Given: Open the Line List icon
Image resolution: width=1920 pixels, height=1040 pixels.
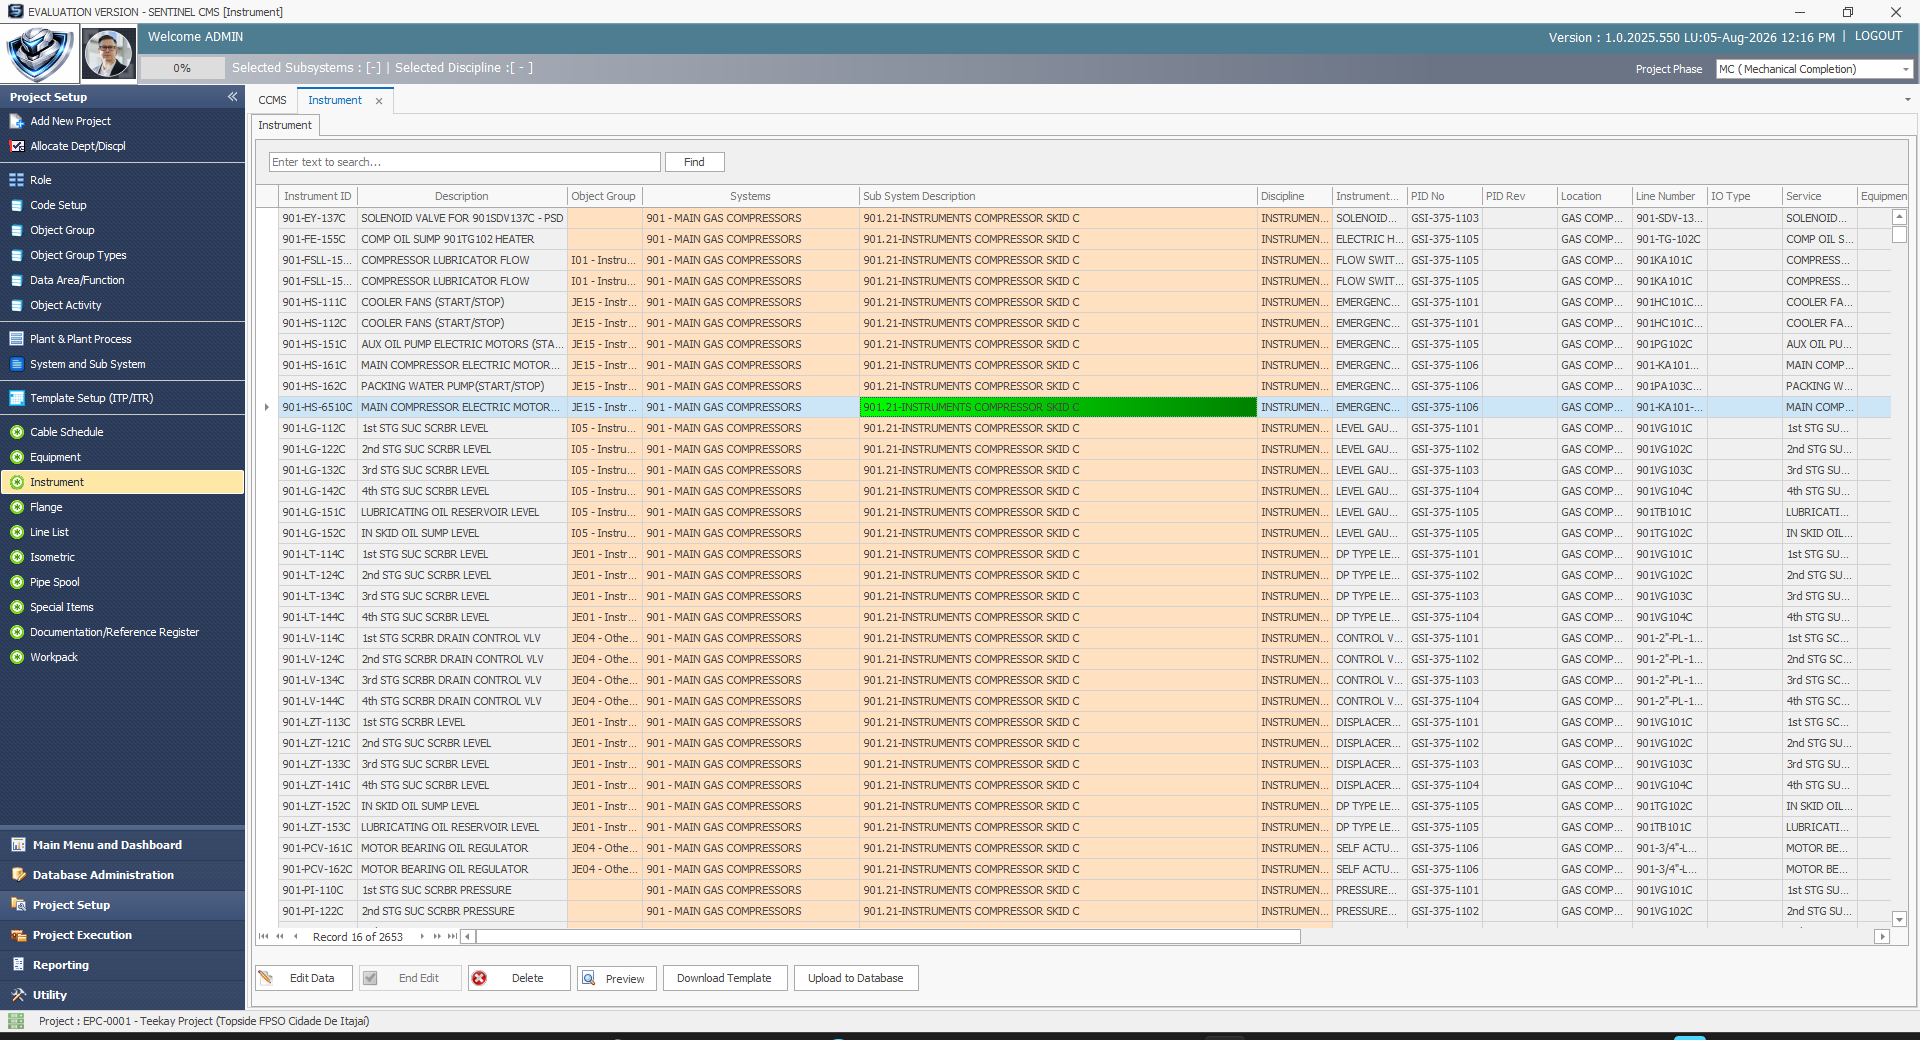Looking at the screenshot, I should click(x=17, y=532).
